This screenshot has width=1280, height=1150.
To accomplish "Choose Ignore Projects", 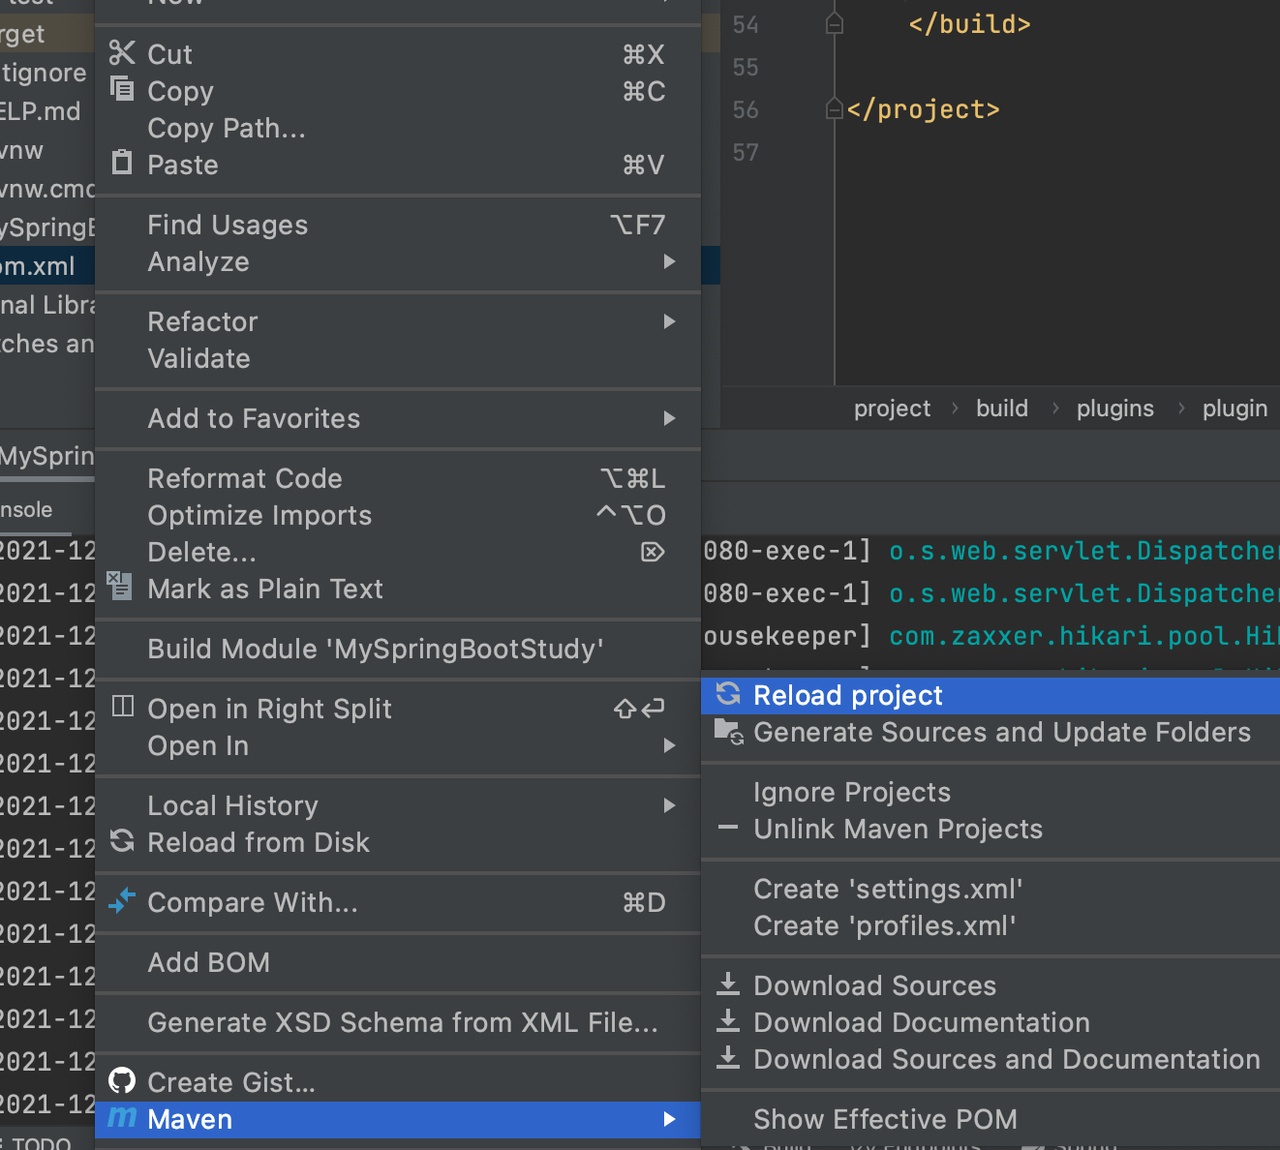I will 991,792.
